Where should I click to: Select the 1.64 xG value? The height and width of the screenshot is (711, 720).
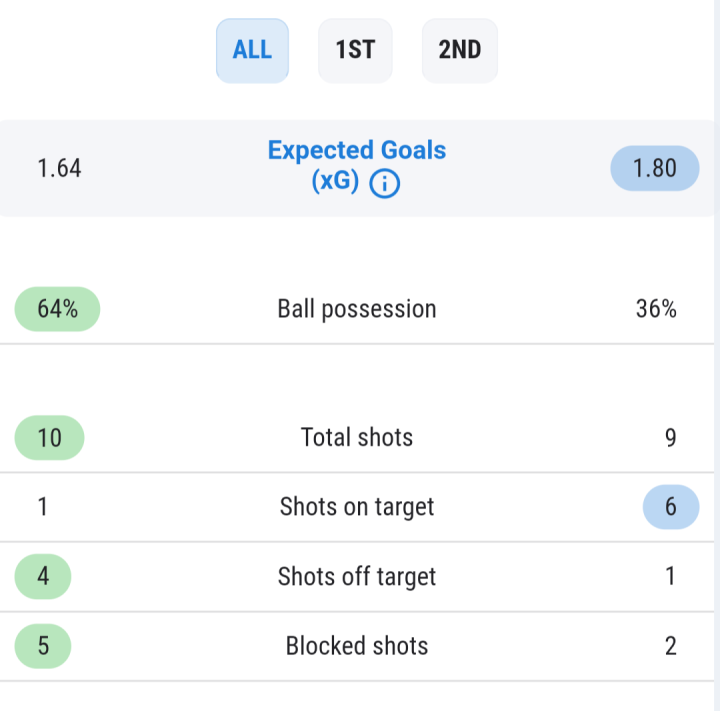[x=59, y=168]
